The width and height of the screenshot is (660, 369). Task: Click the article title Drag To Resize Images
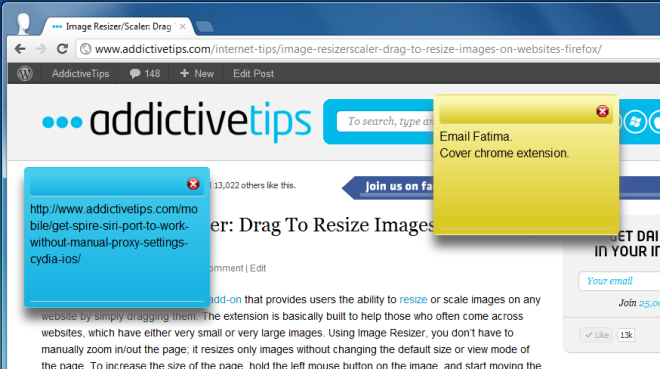coord(322,225)
